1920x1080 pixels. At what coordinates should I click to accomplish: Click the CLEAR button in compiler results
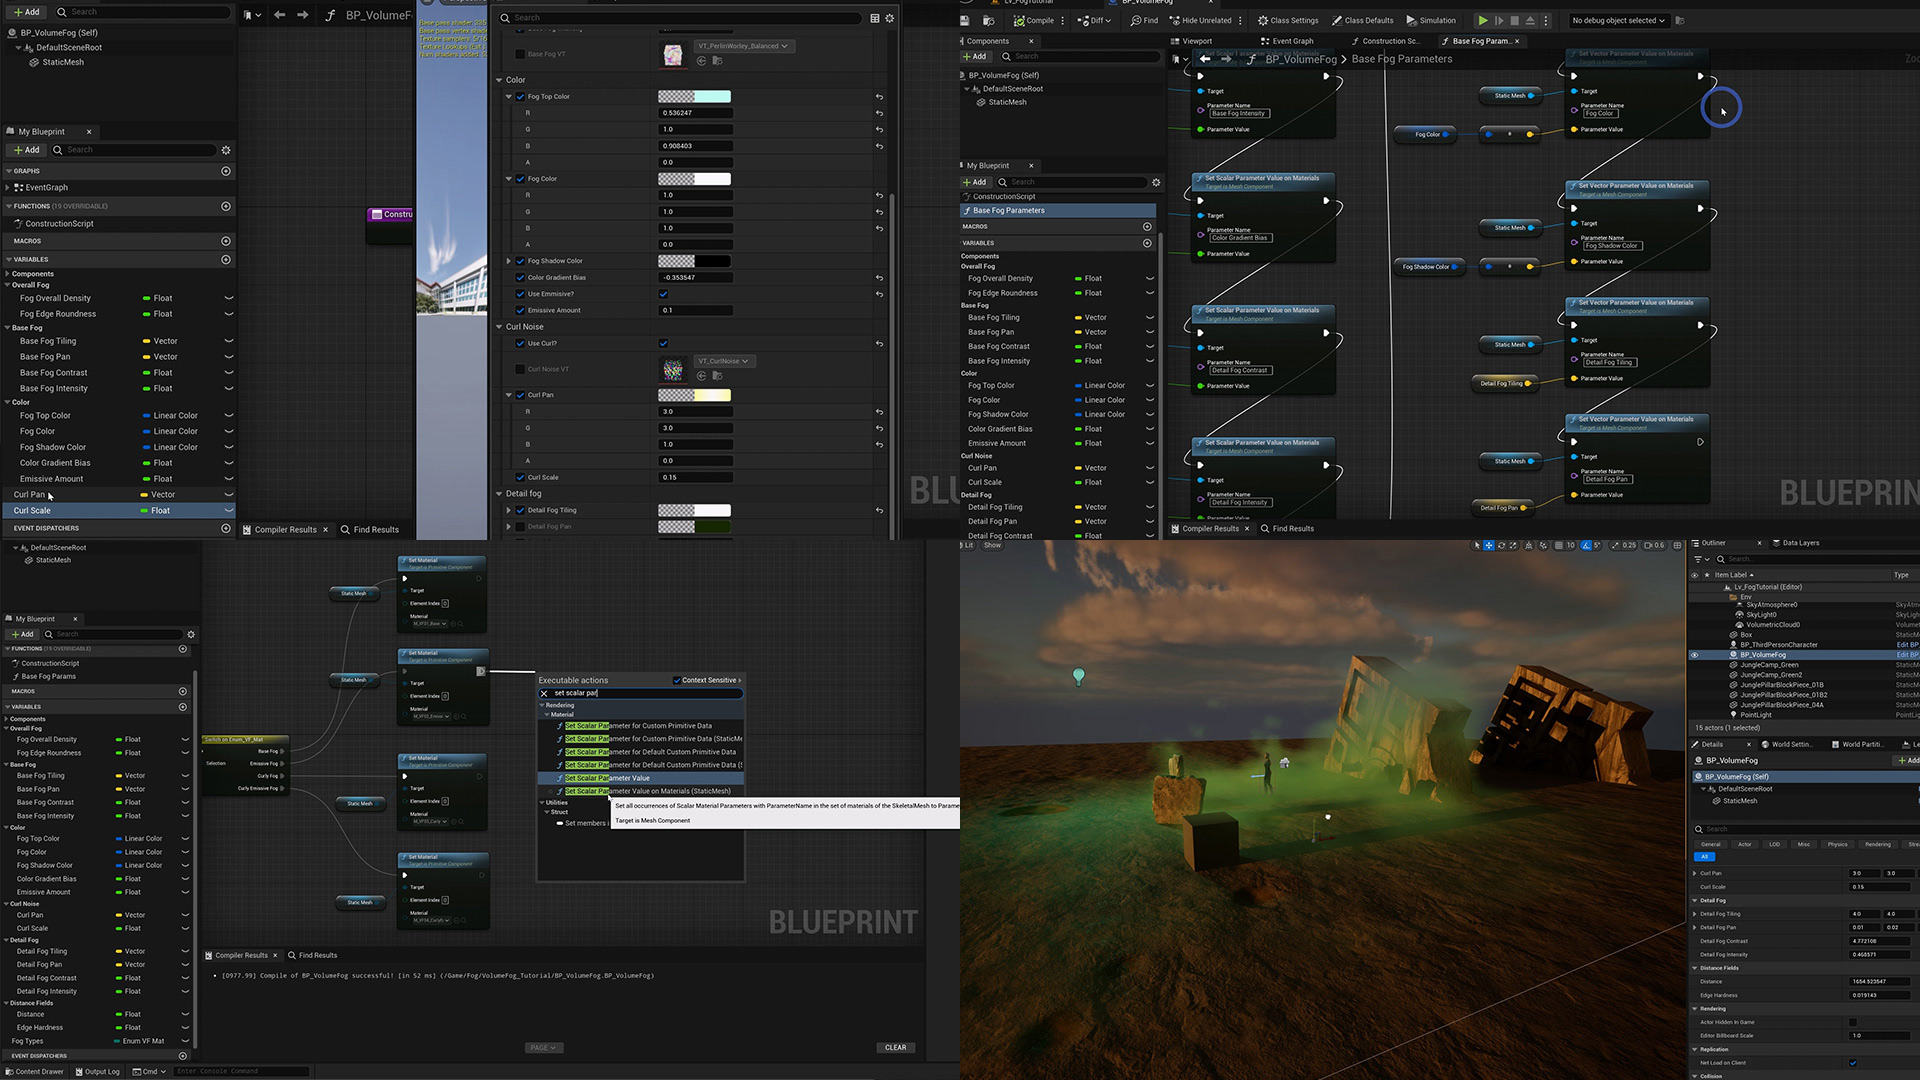(x=895, y=1047)
